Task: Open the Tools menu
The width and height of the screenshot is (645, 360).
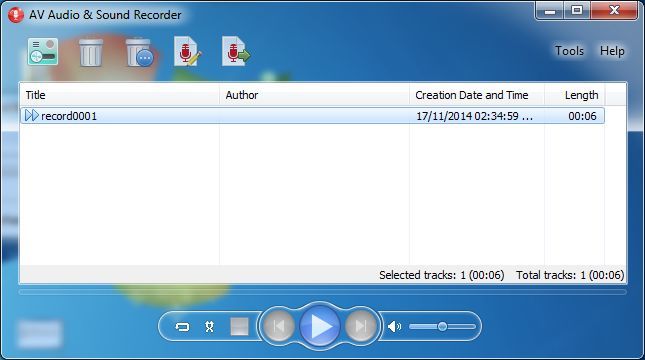Action: [x=569, y=51]
